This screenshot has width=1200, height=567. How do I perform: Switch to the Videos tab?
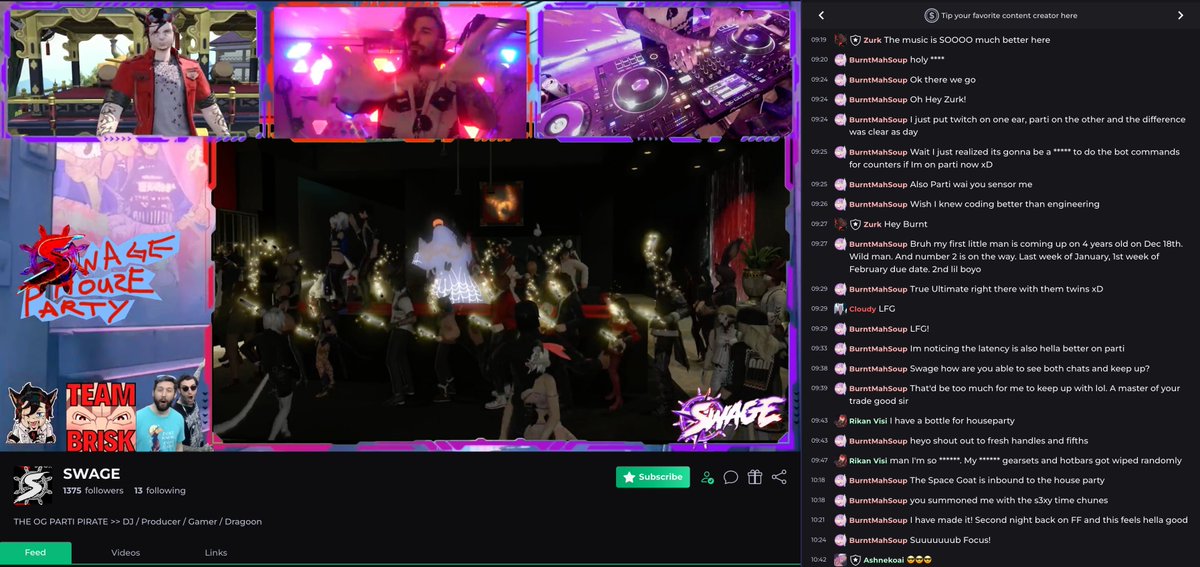[x=126, y=553]
